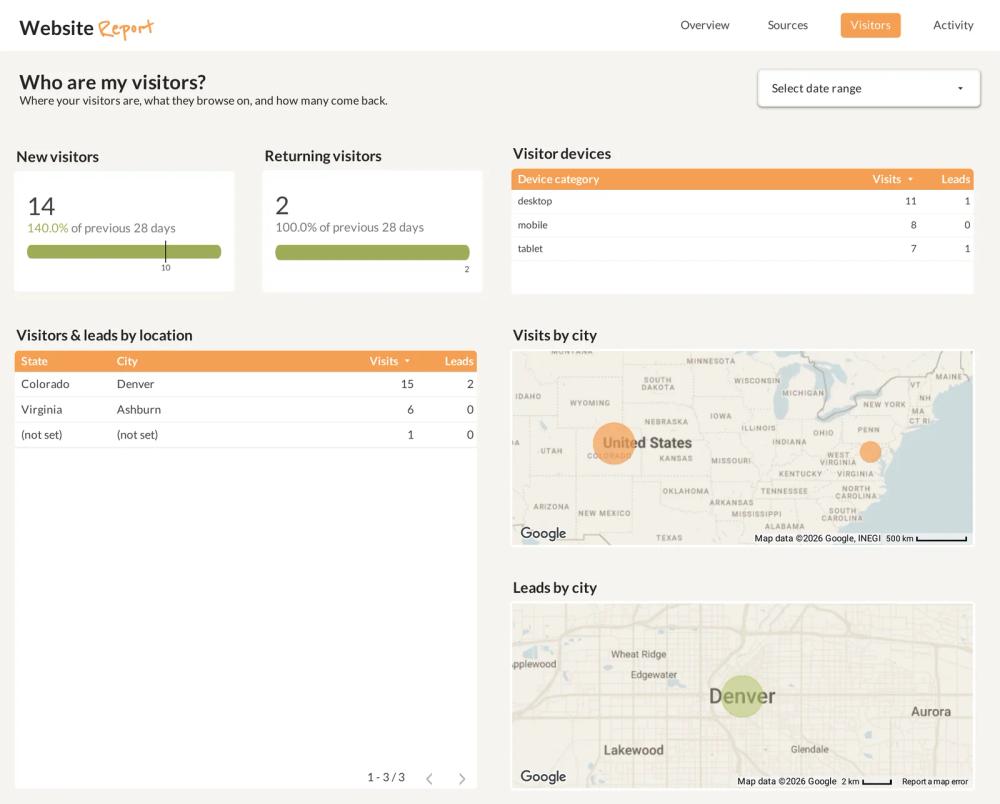Click the 1 - 3 / 3 pagination text
This screenshot has height=804, width=1000.
(386, 777)
